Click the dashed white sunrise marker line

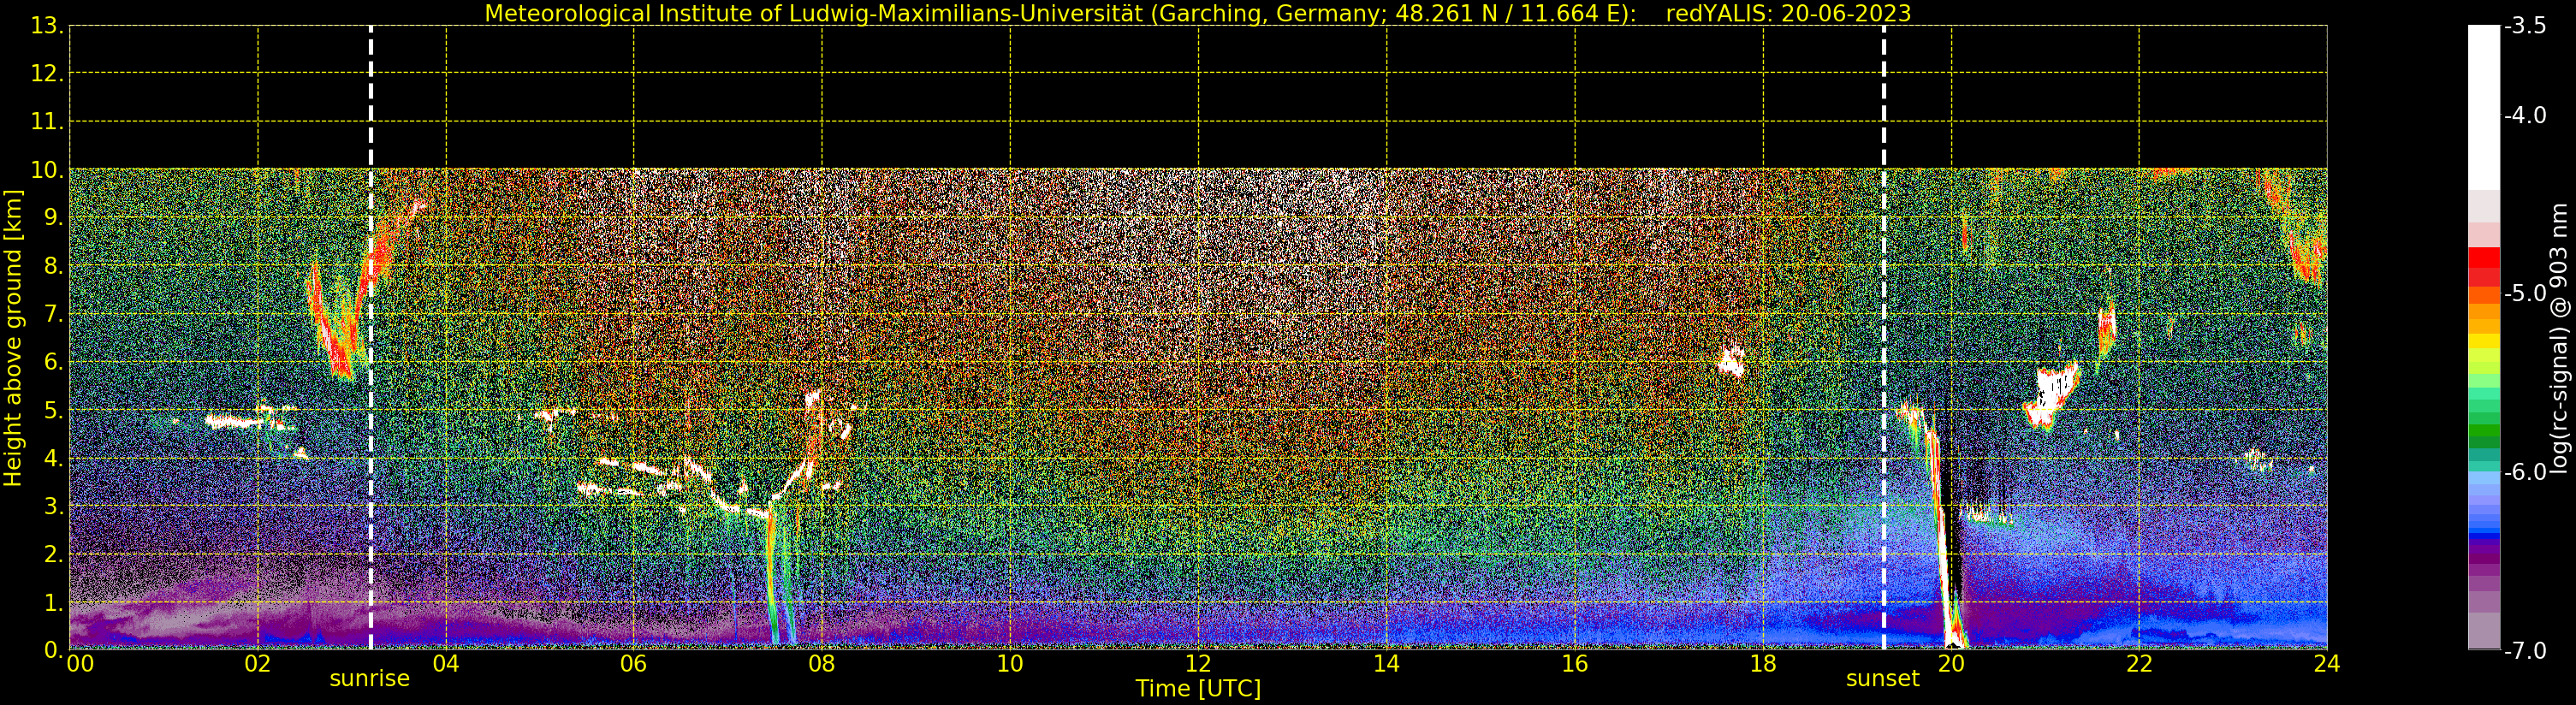coord(371,338)
